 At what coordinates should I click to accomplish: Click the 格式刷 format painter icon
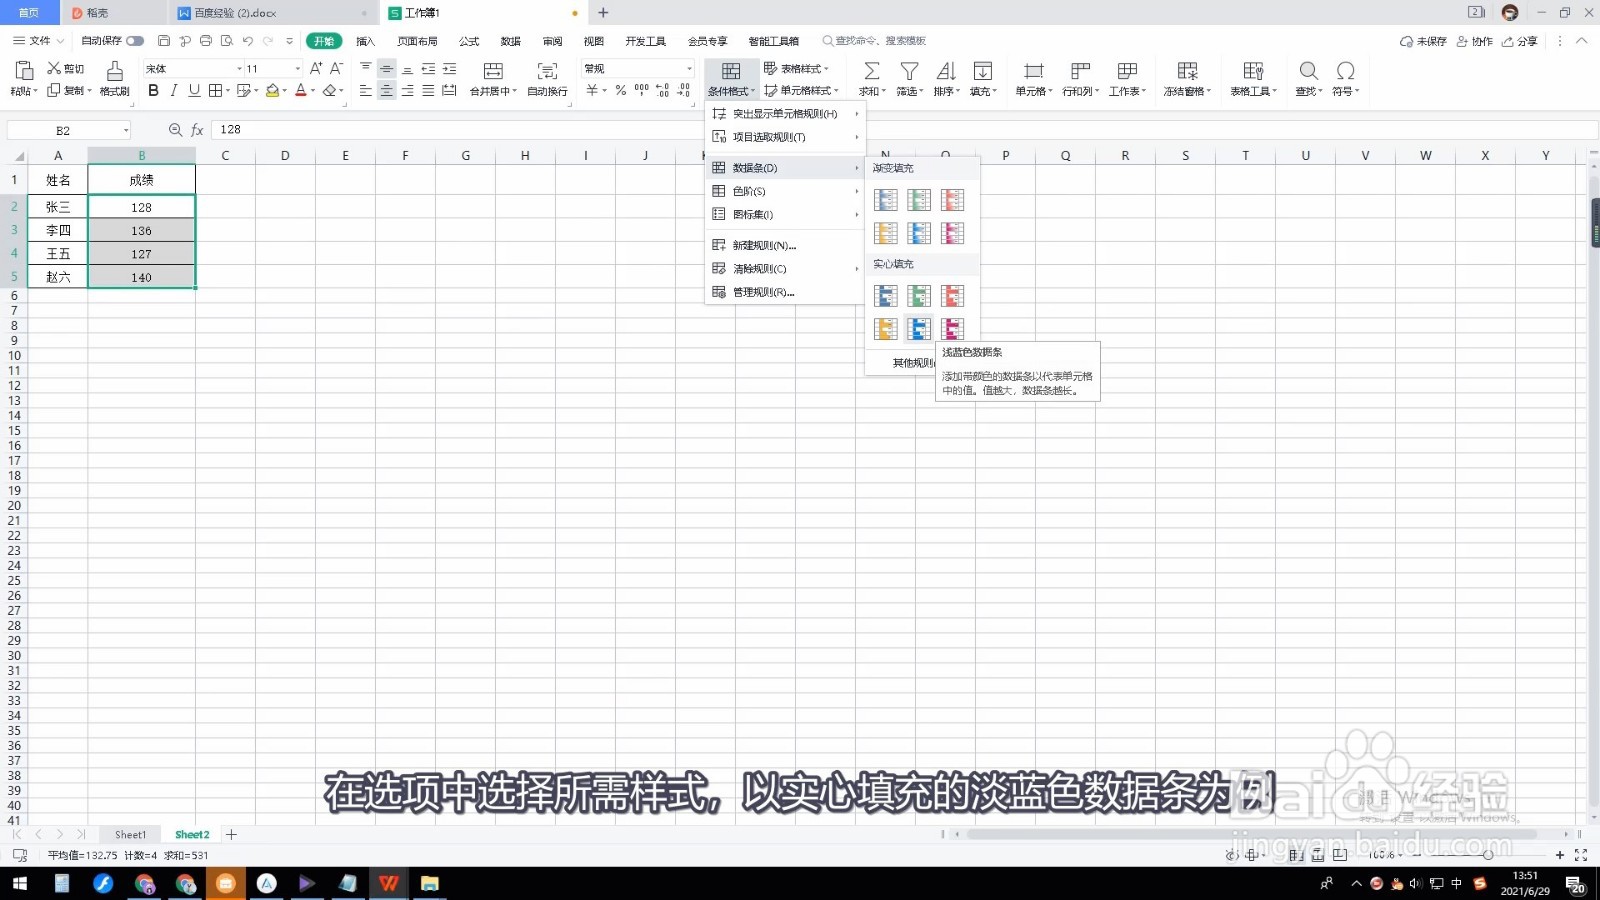pos(115,70)
